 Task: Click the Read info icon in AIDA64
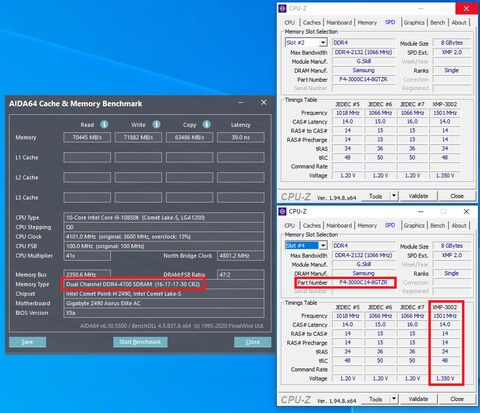[104, 124]
